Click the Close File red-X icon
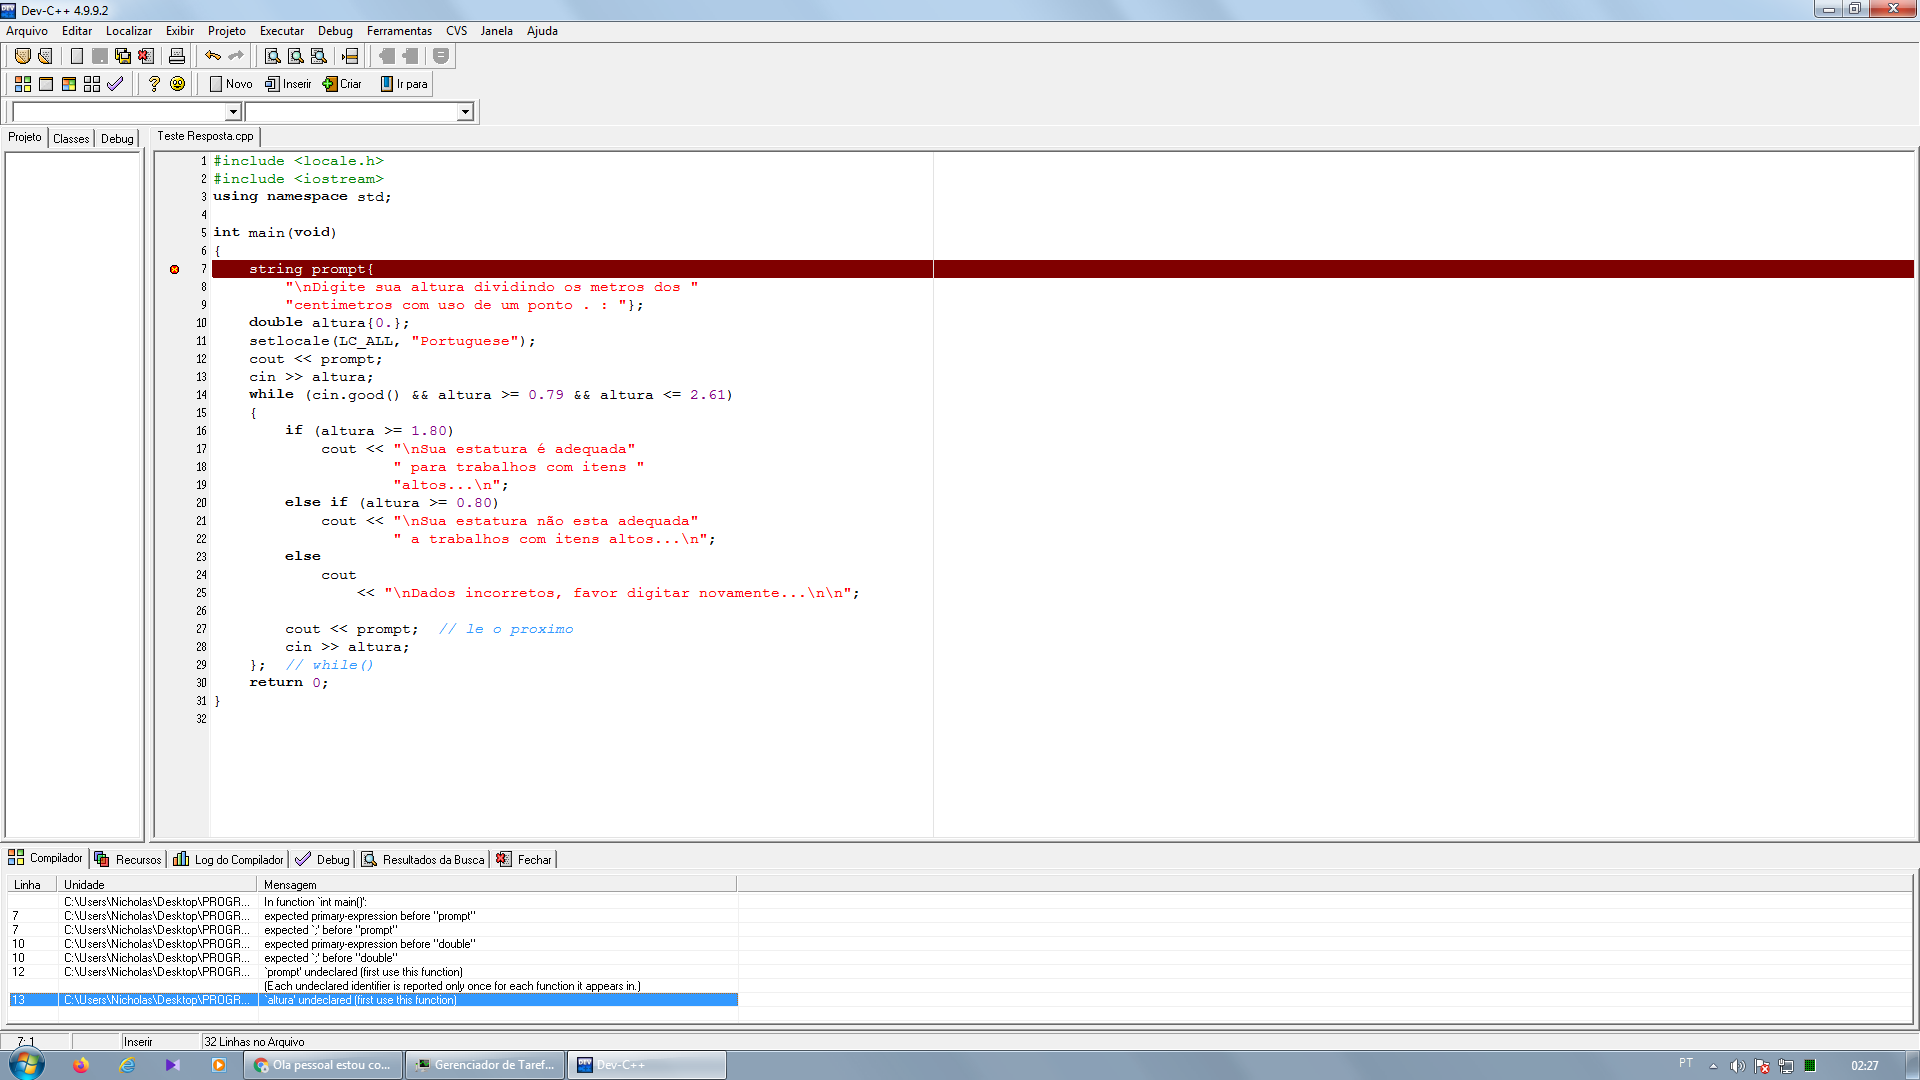This screenshot has width=1920, height=1080. (146, 56)
